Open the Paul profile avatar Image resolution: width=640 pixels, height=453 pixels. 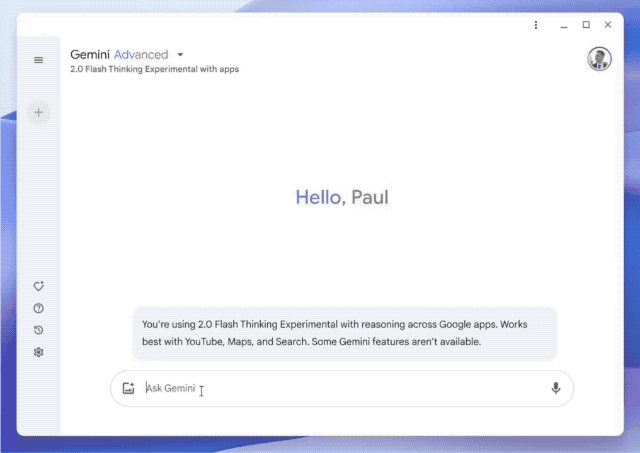coord(598,59)
